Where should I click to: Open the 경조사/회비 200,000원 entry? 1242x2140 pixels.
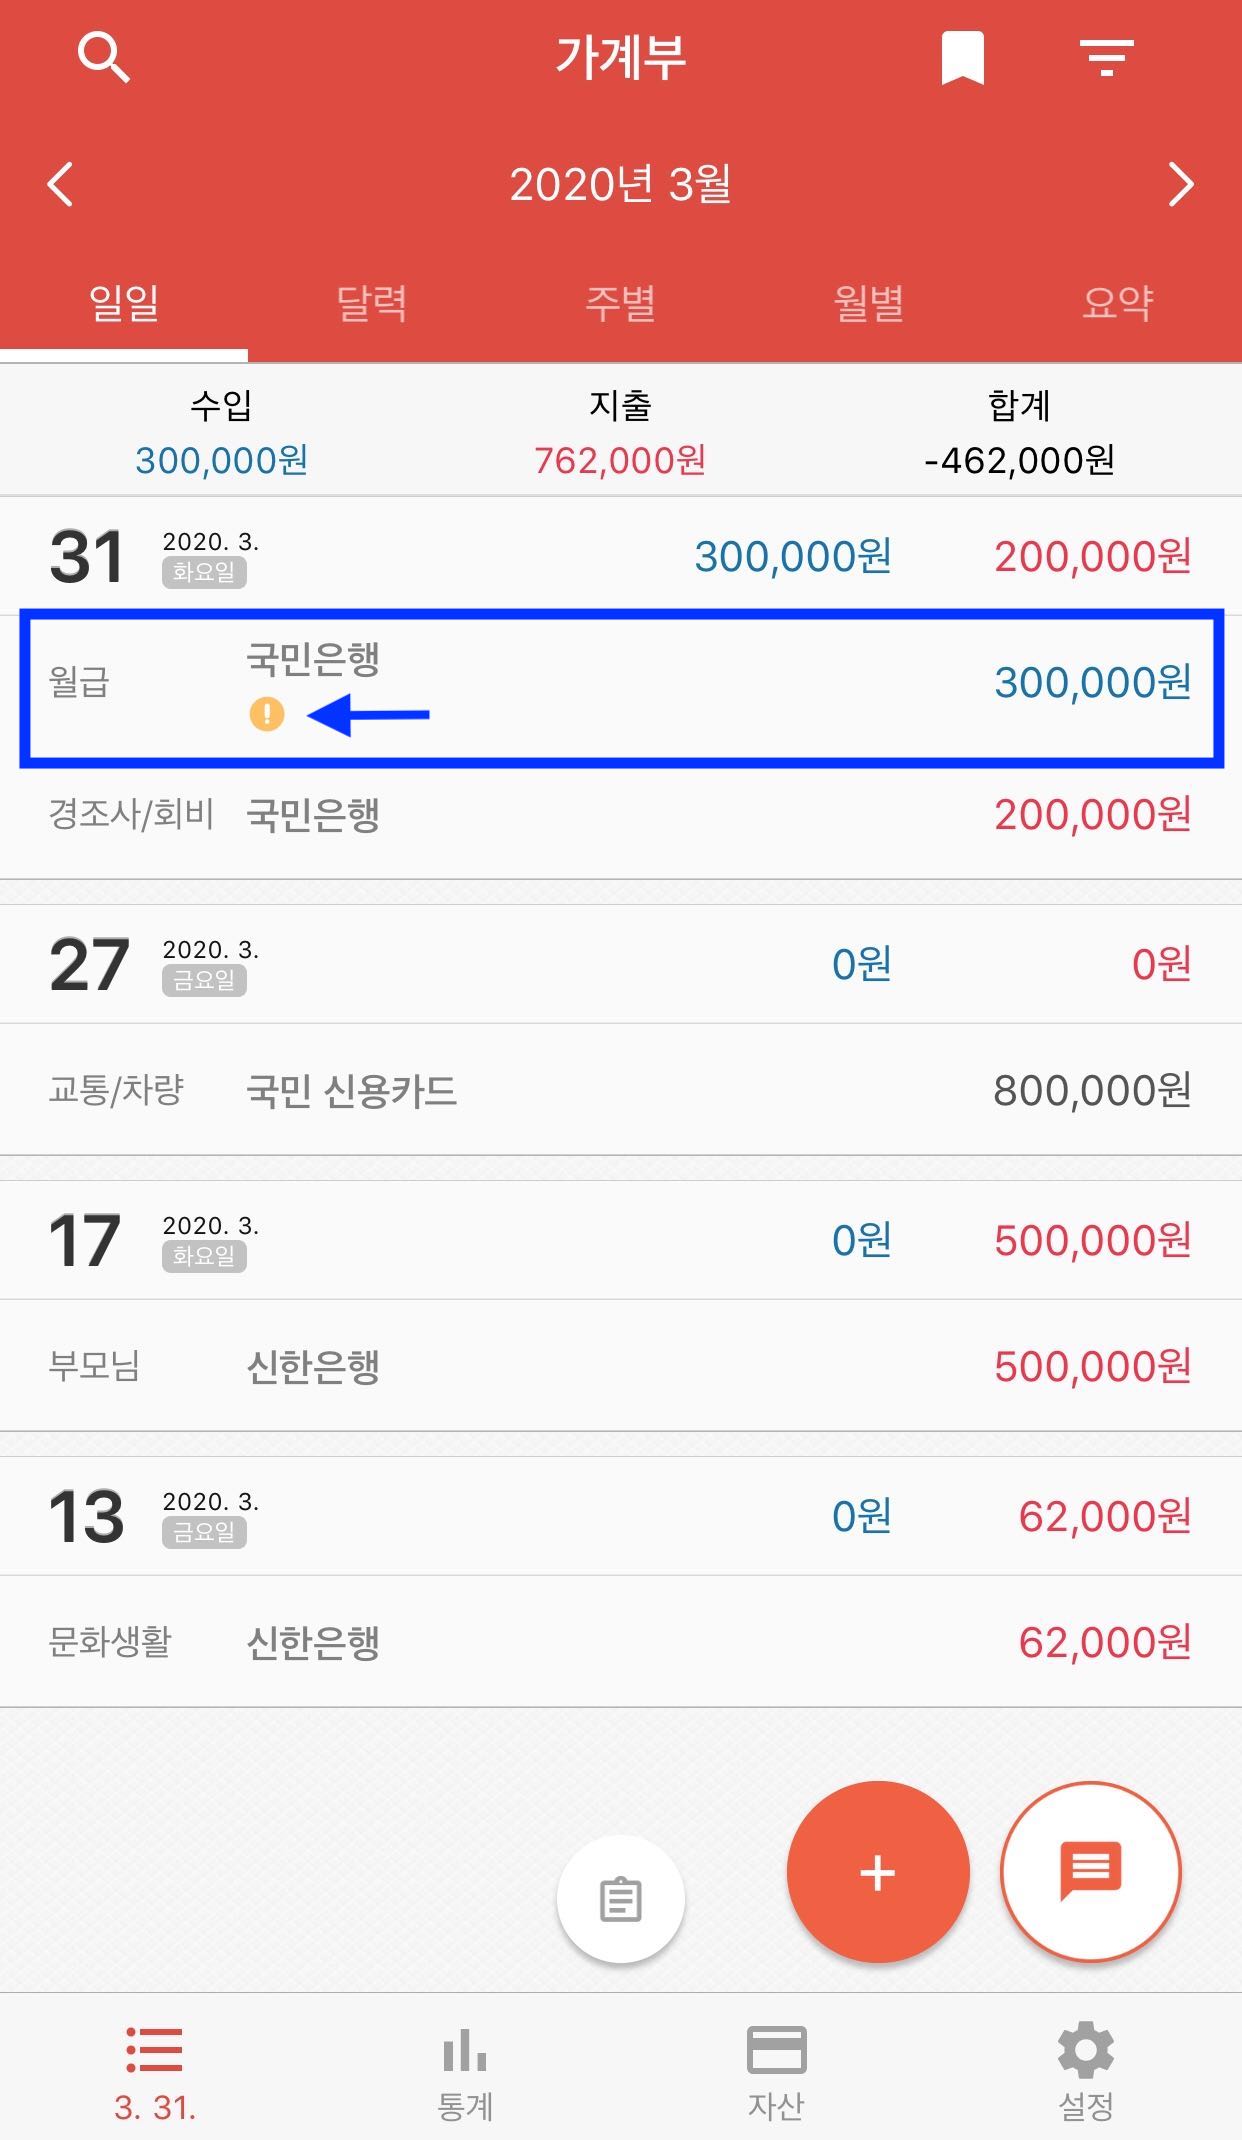621,815
